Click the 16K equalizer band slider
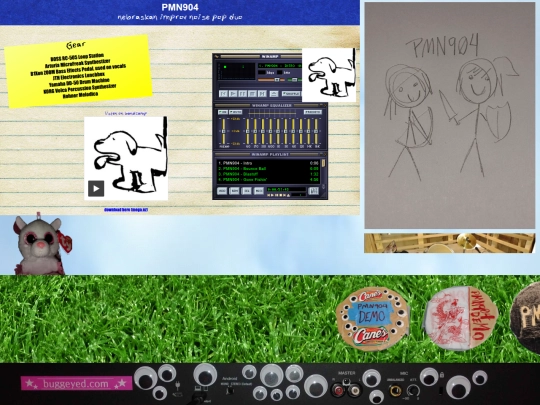The width and height of the screenshot is (540, 405). click(x=316, y=131)
